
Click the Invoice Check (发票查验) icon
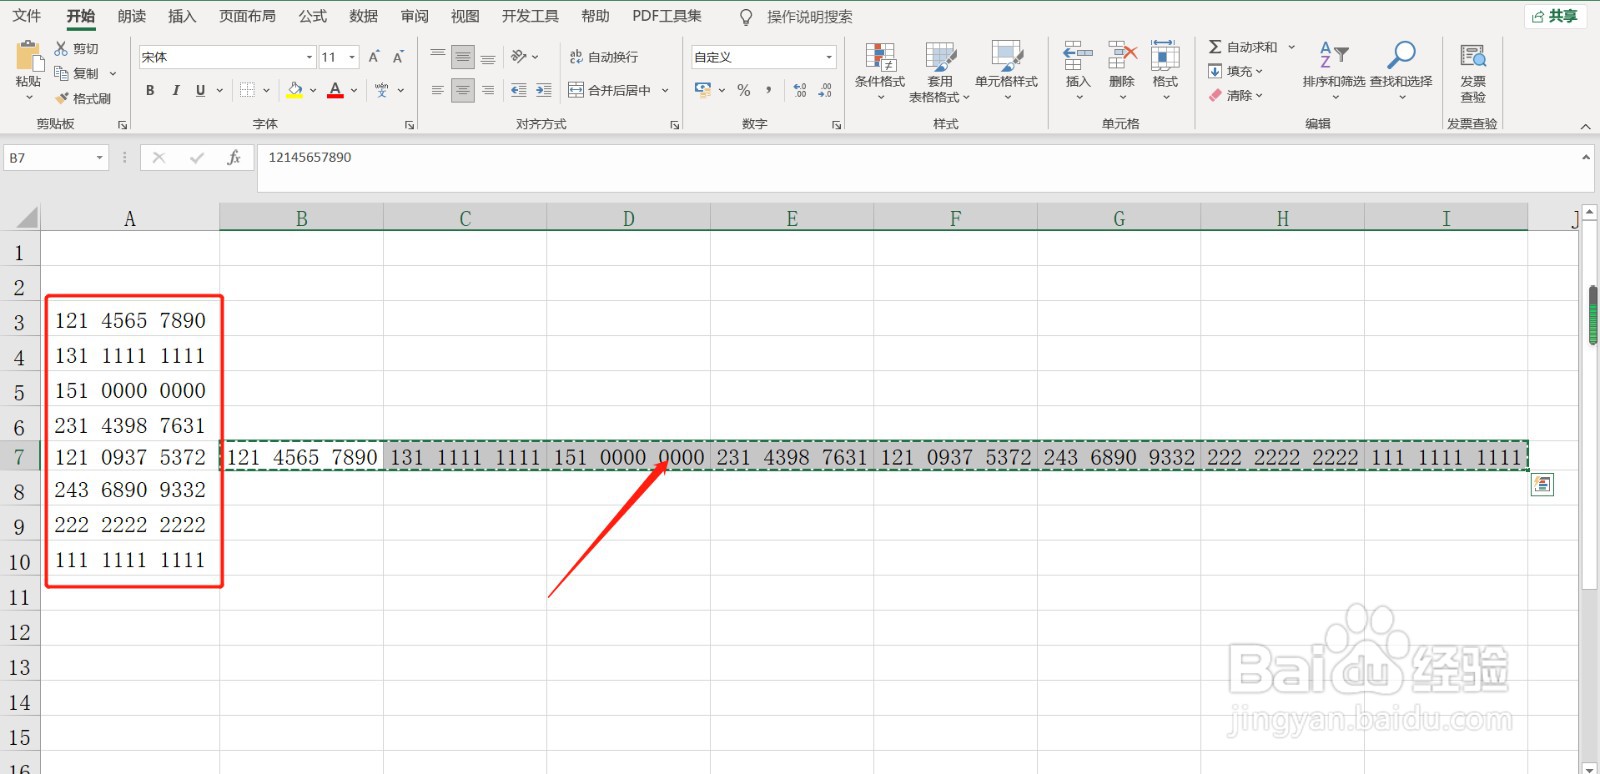[1473, 56]
